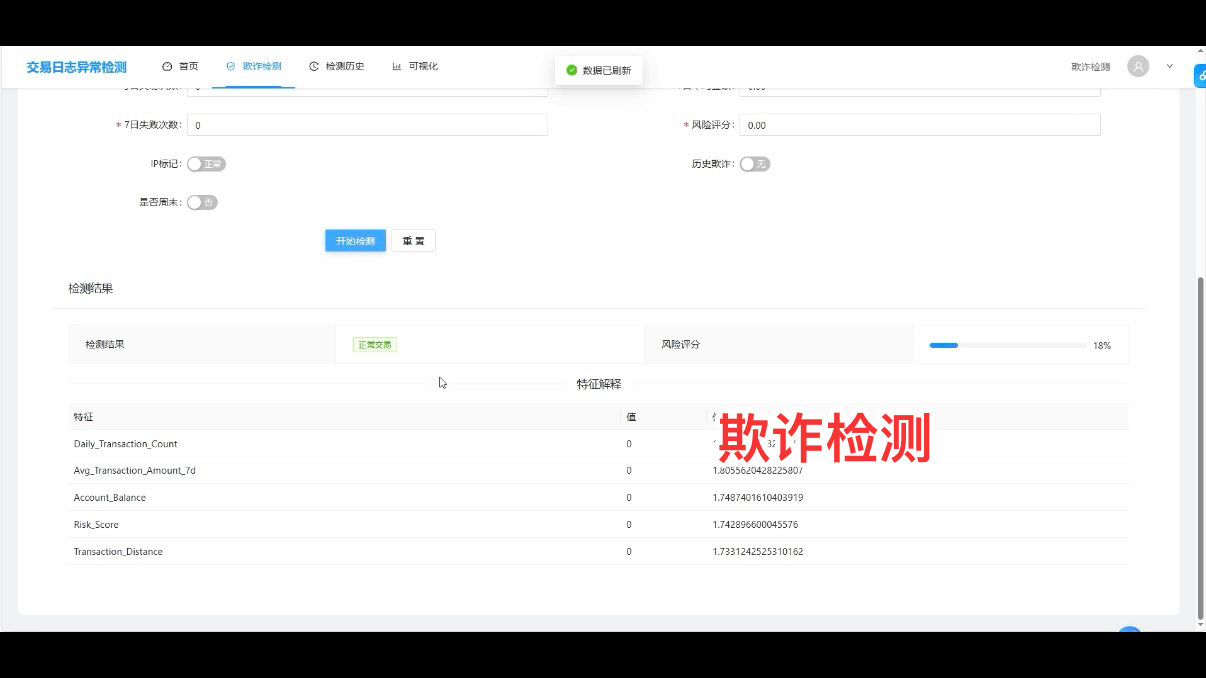Toggle the 历史欺诈 switch
The image size is (1206, 678).
pyautogui.click(x=755, y=164)
